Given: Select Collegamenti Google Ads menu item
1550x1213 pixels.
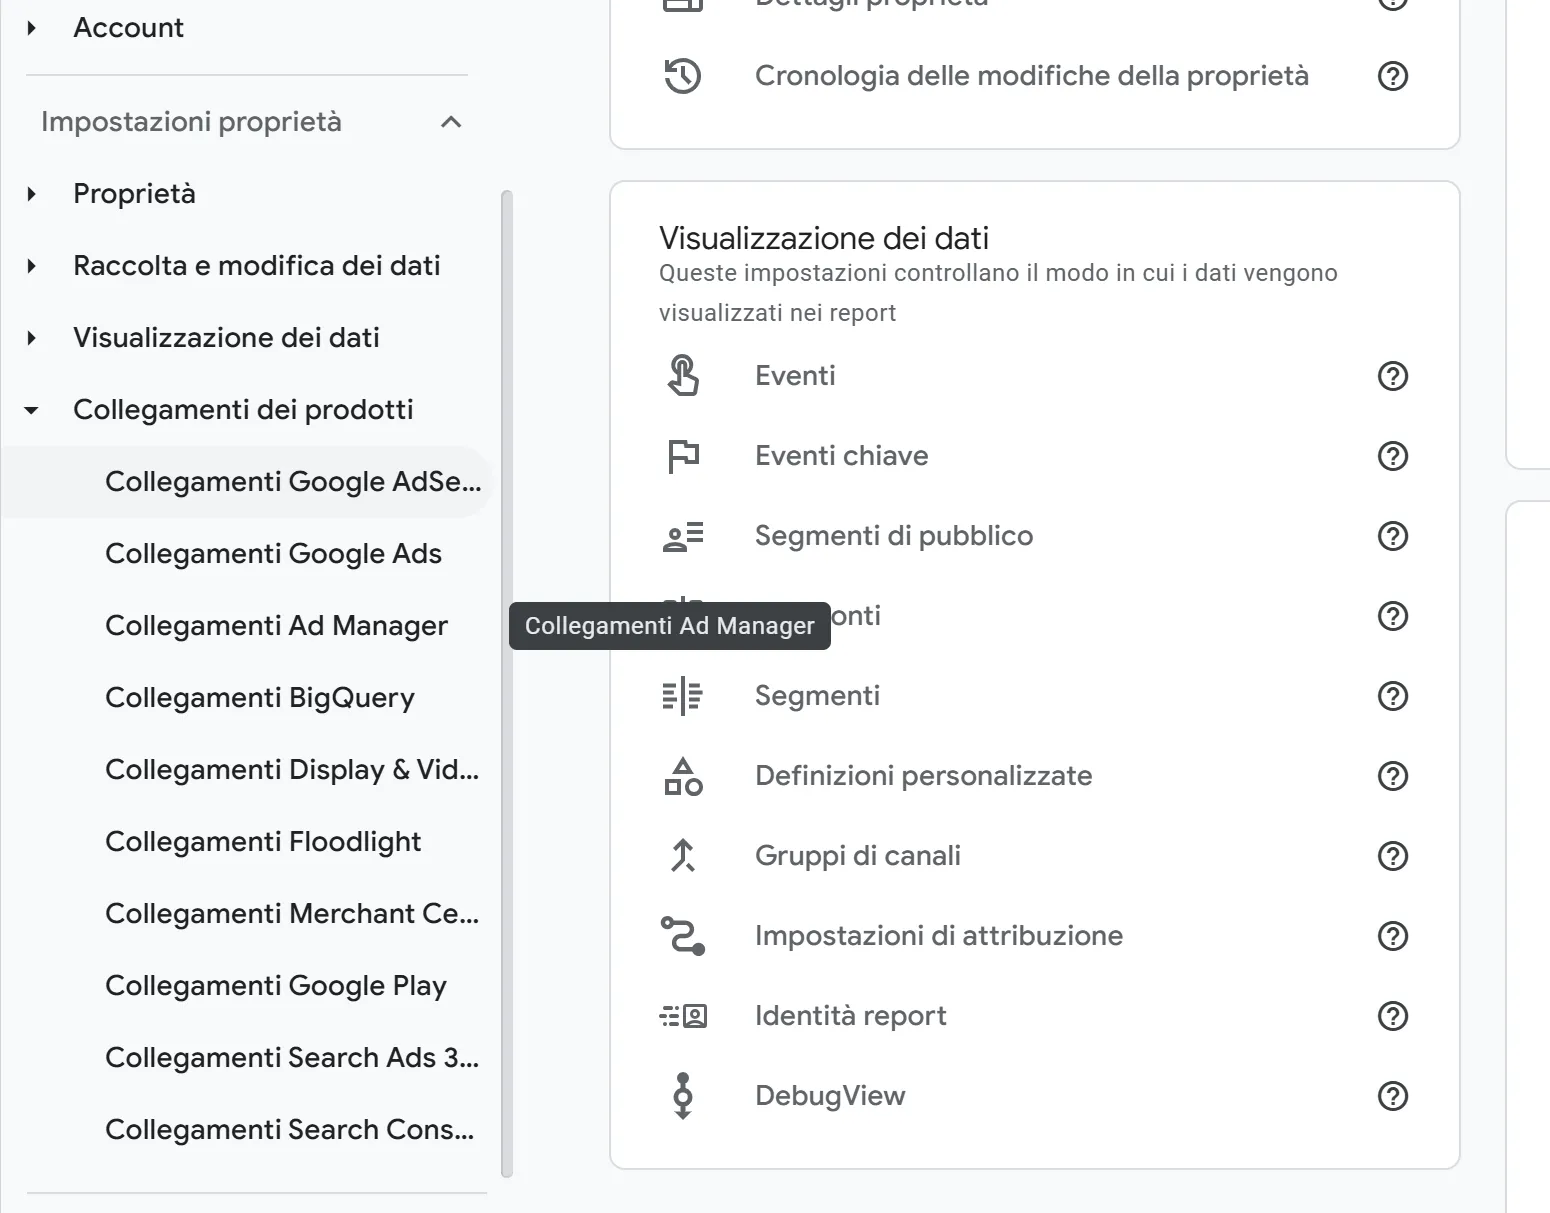Looking at the screenshot, I should 273,554.
